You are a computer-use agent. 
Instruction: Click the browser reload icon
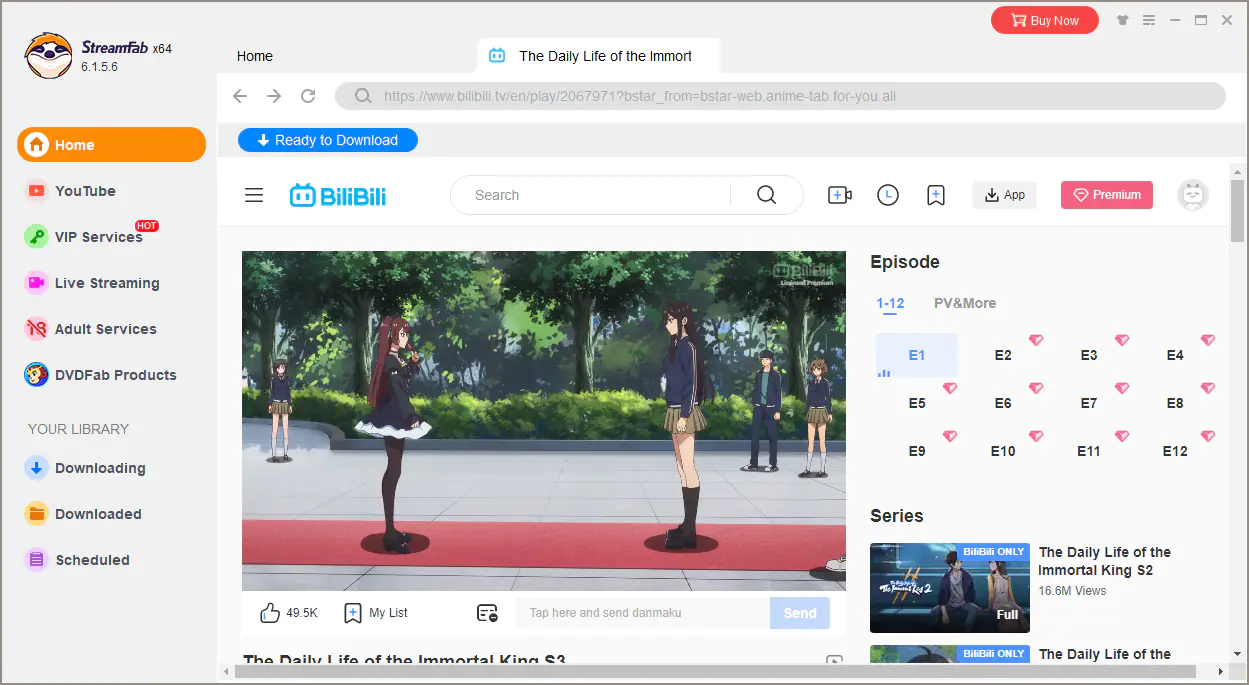tap(308, 96)
